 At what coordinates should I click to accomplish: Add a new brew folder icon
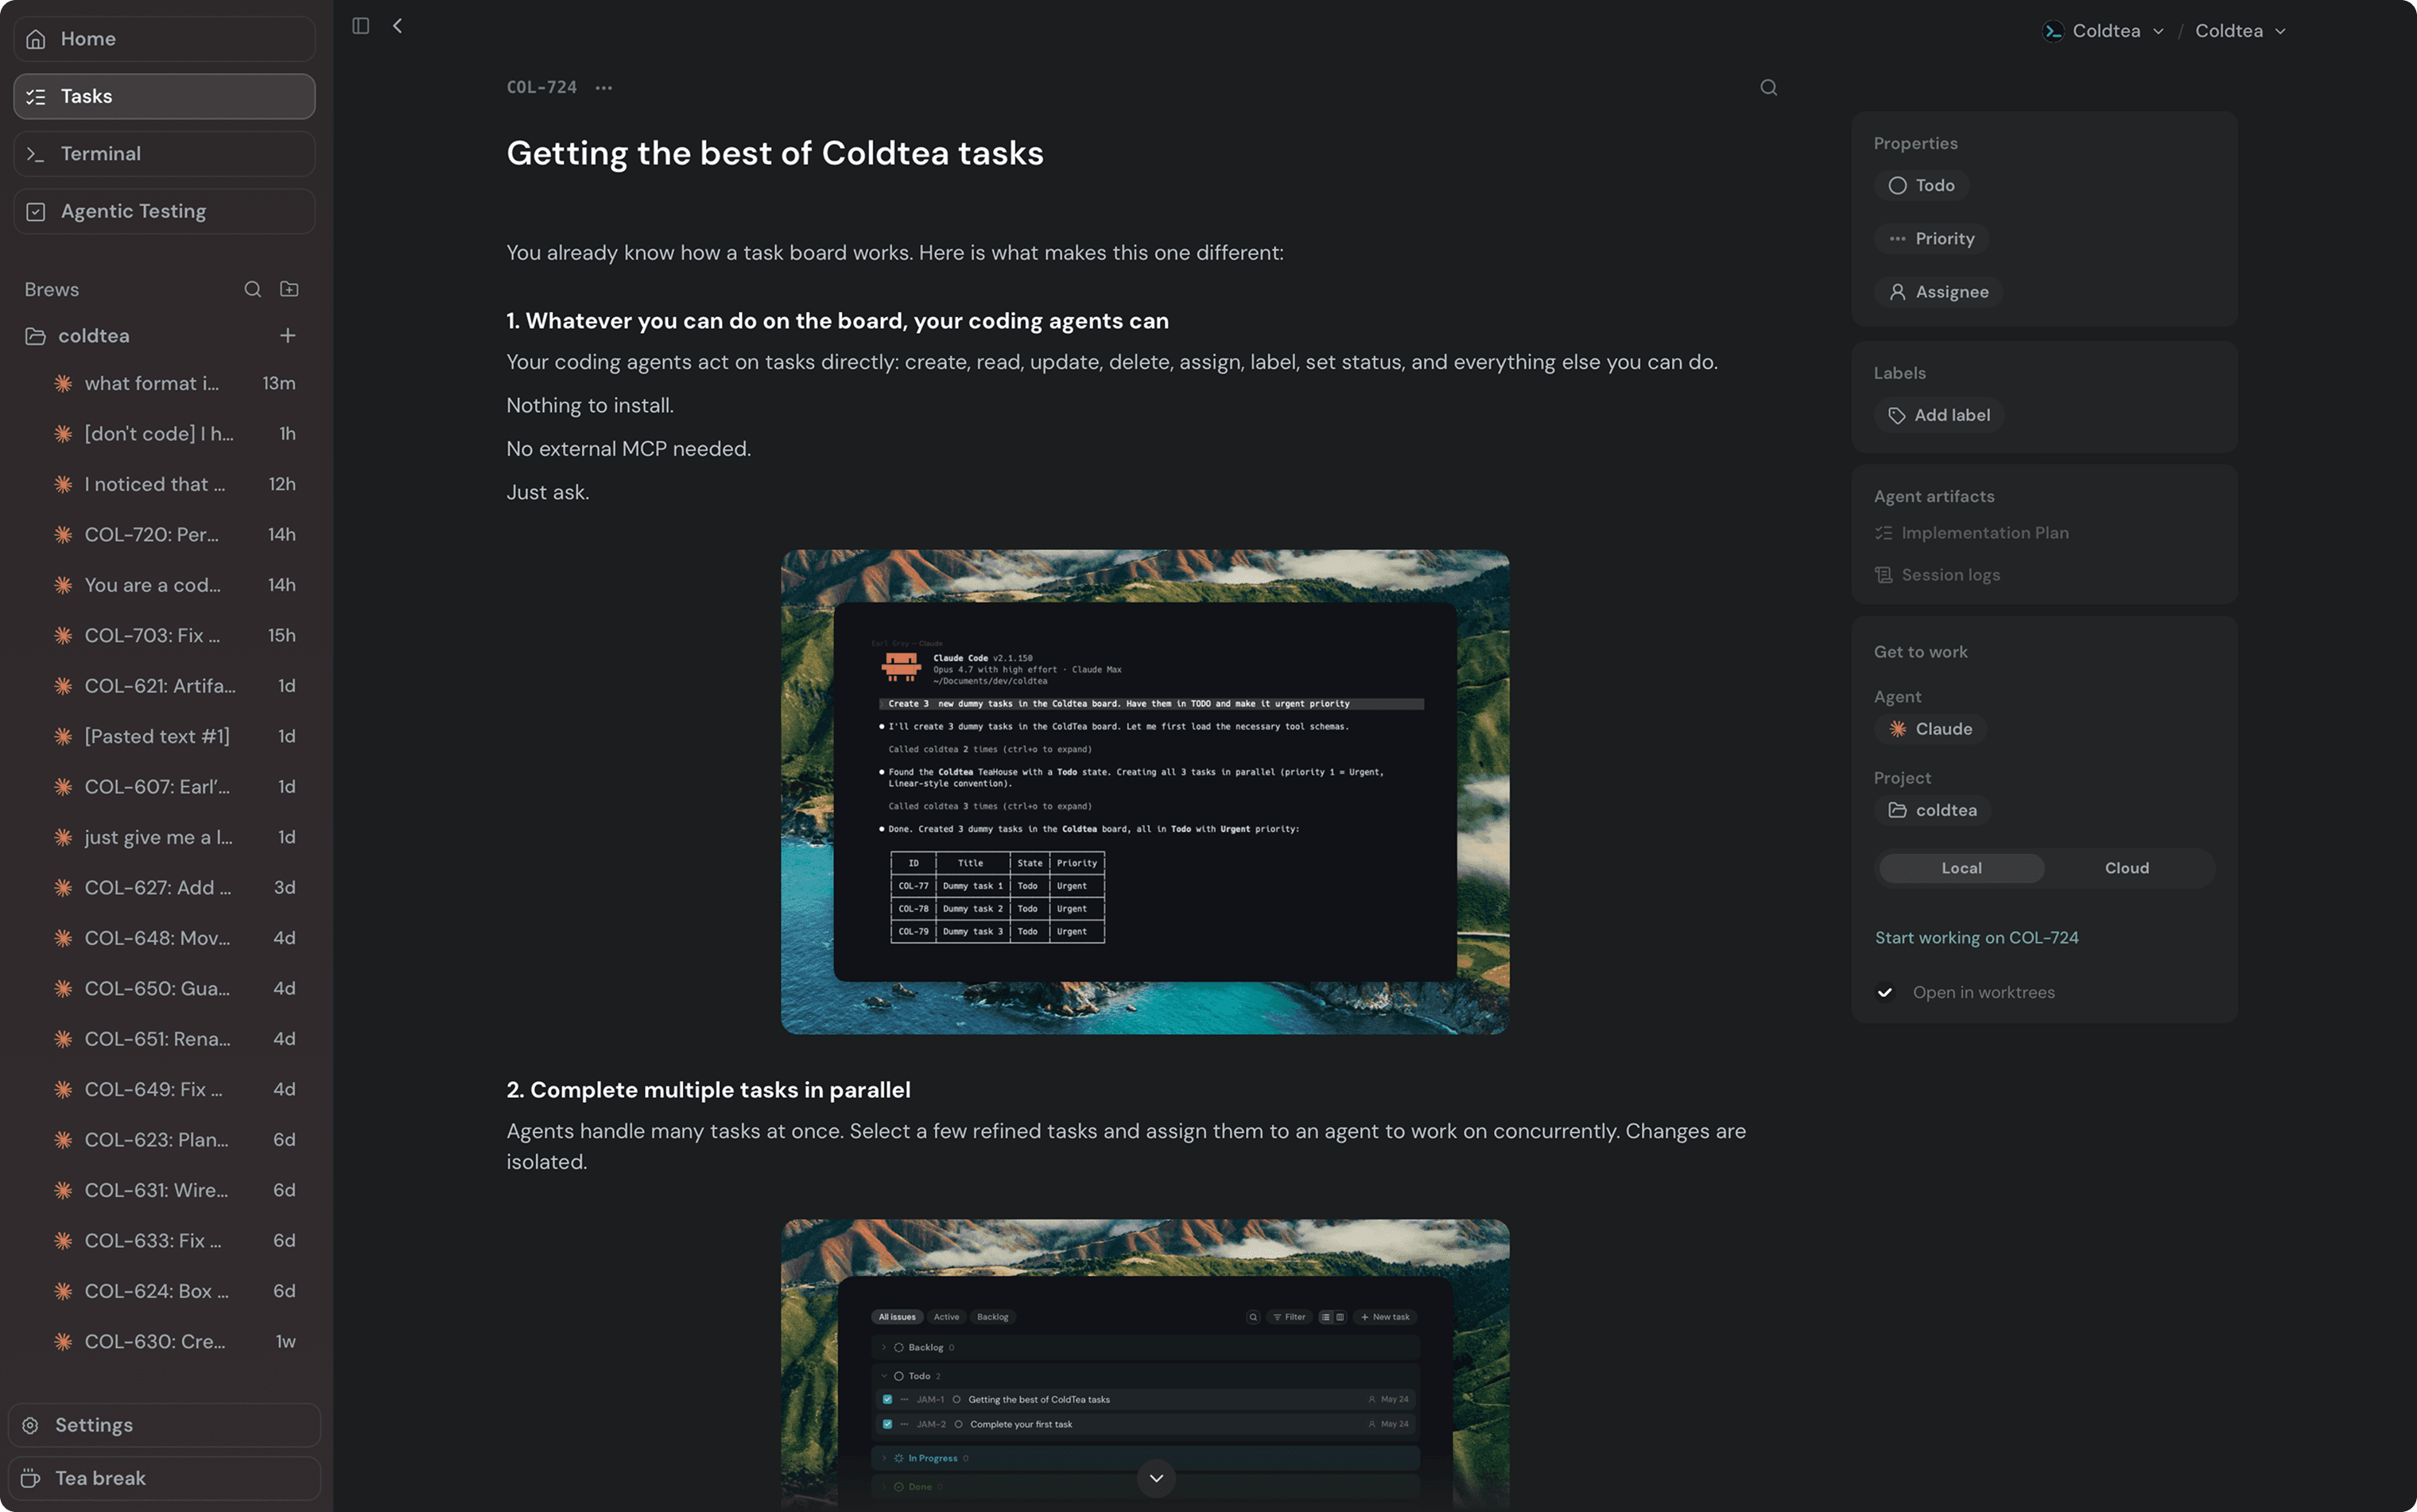point(289,289)
